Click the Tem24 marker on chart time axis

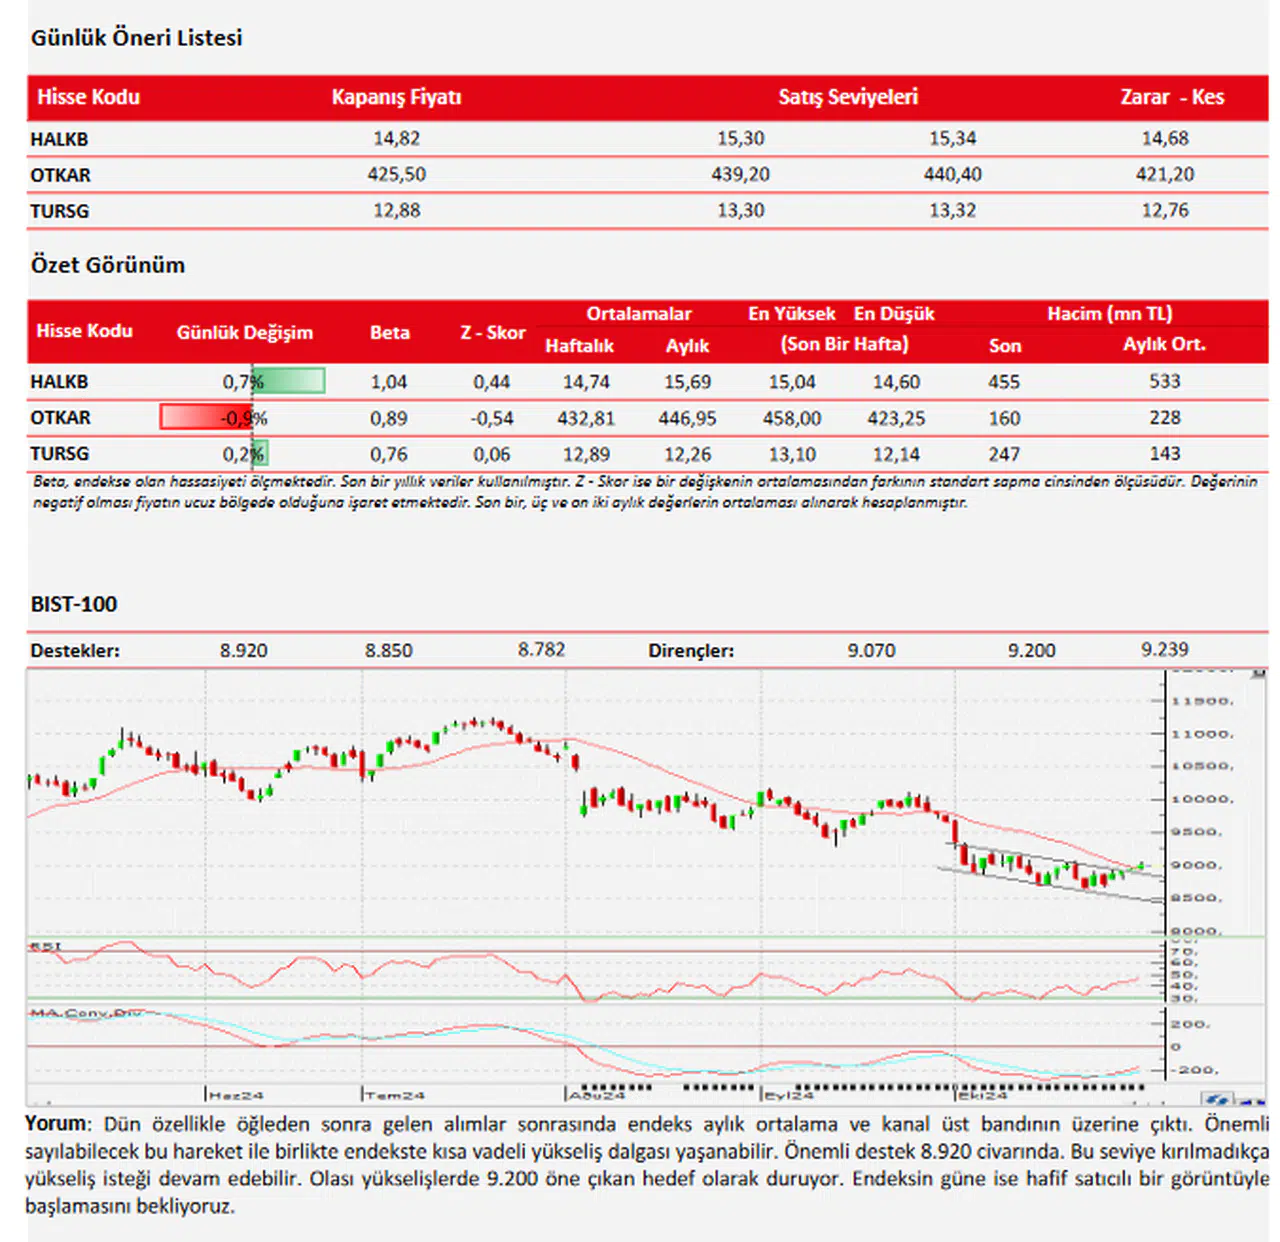(395, 1095)
